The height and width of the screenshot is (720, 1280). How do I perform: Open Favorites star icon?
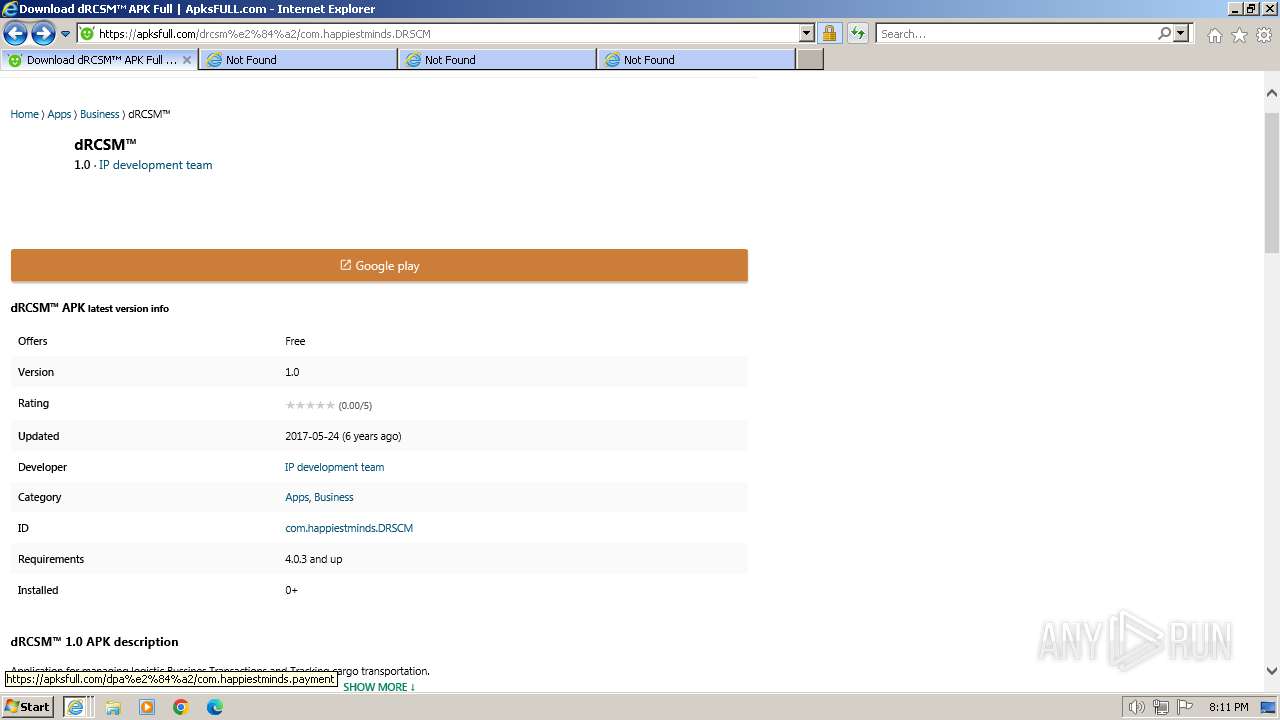[1239, 35]
